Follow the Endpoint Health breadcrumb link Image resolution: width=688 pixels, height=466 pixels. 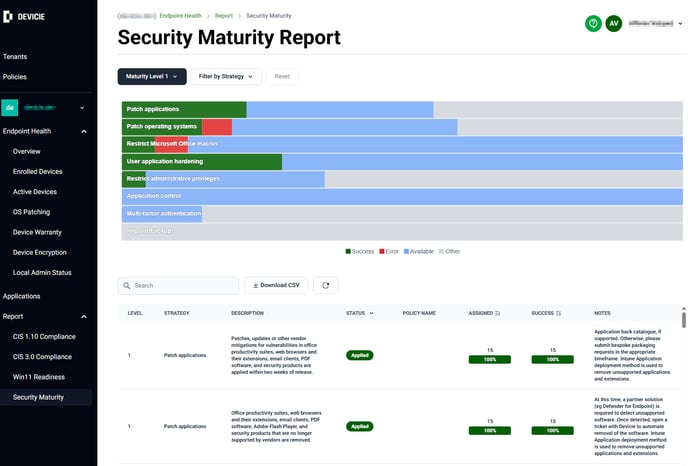pos(180,16)
